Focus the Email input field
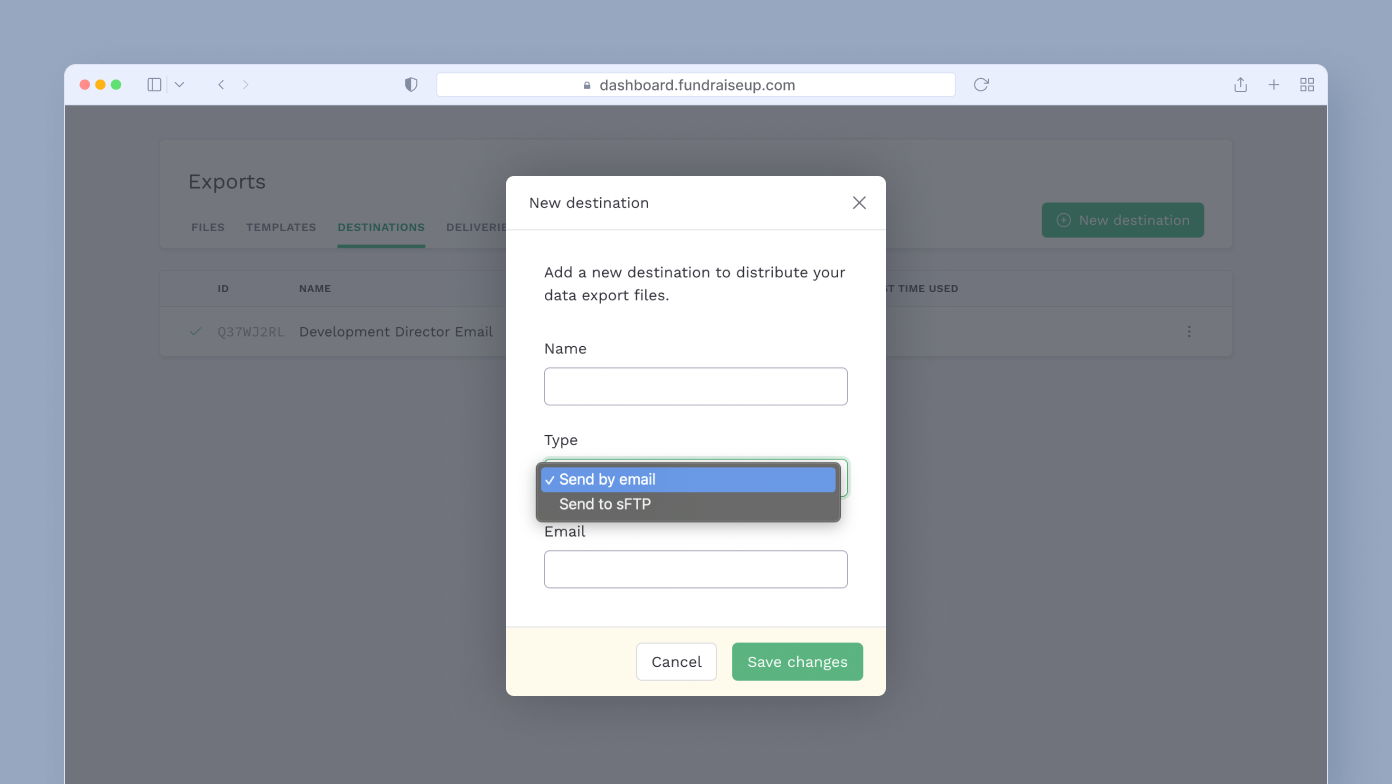1392x784 pixels. 696,569
